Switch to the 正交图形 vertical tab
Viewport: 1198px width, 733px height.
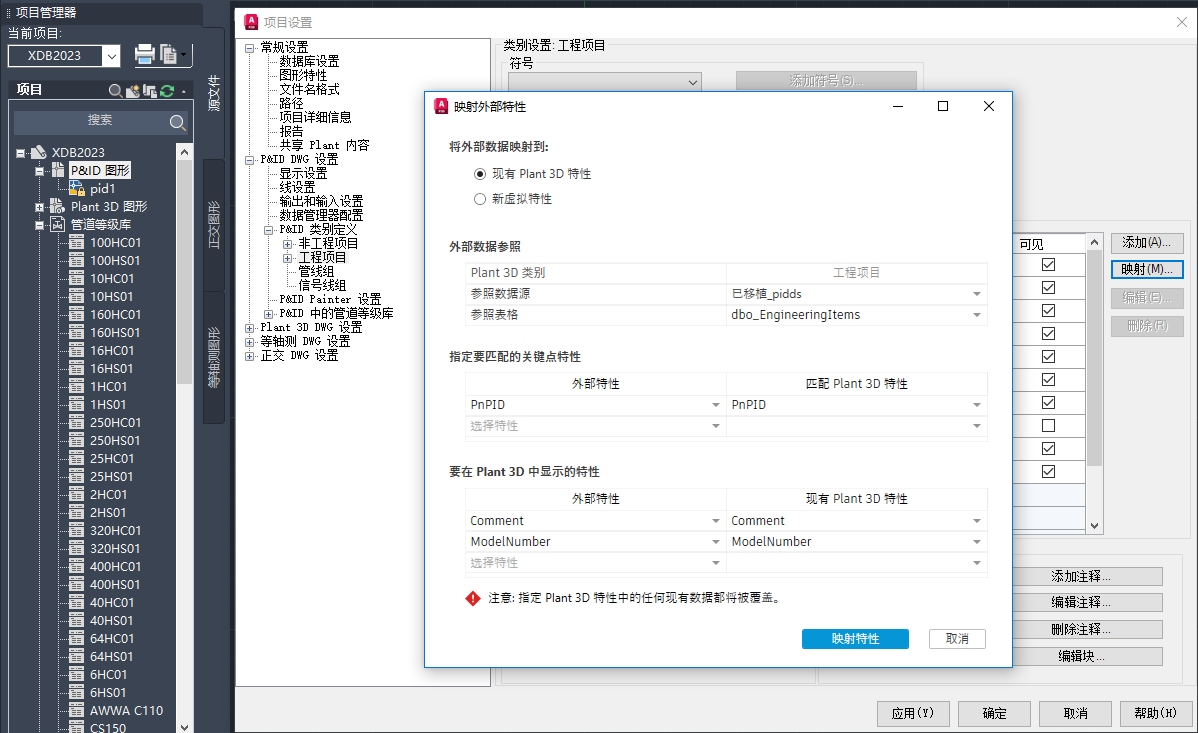point(214,225)
